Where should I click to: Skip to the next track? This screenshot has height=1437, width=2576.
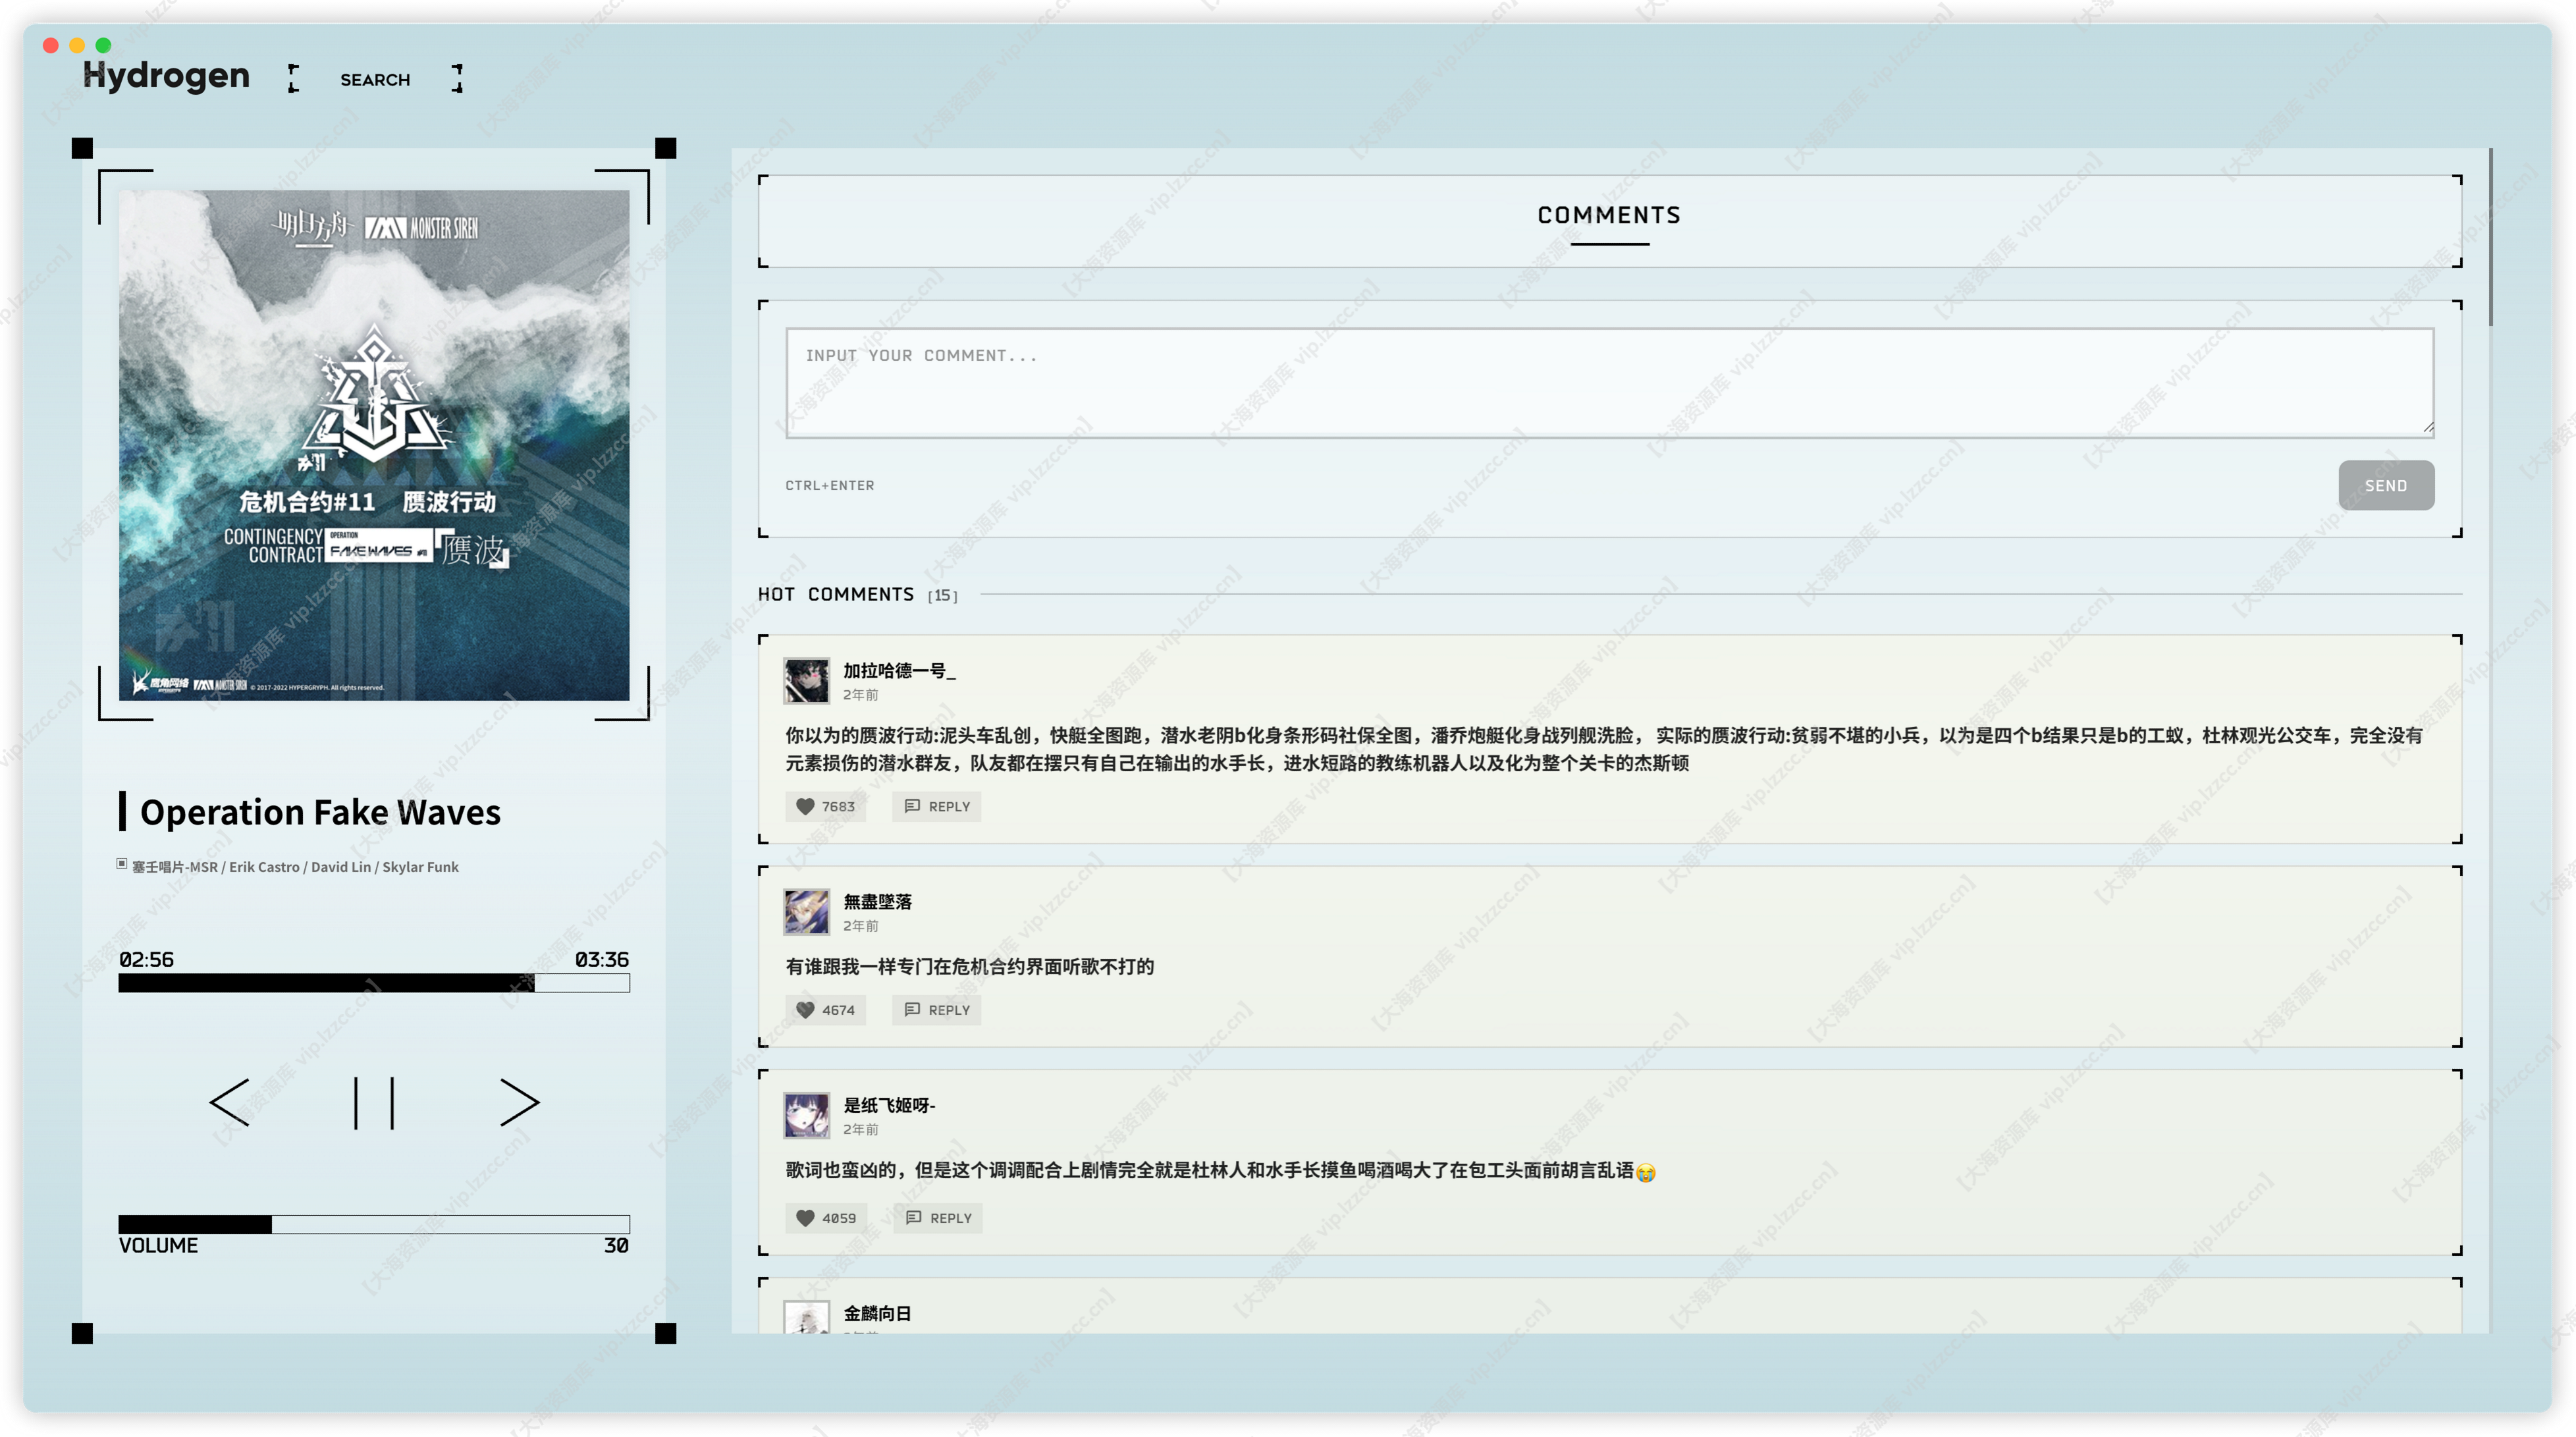pyautogui.click(x=519, y=1103)
